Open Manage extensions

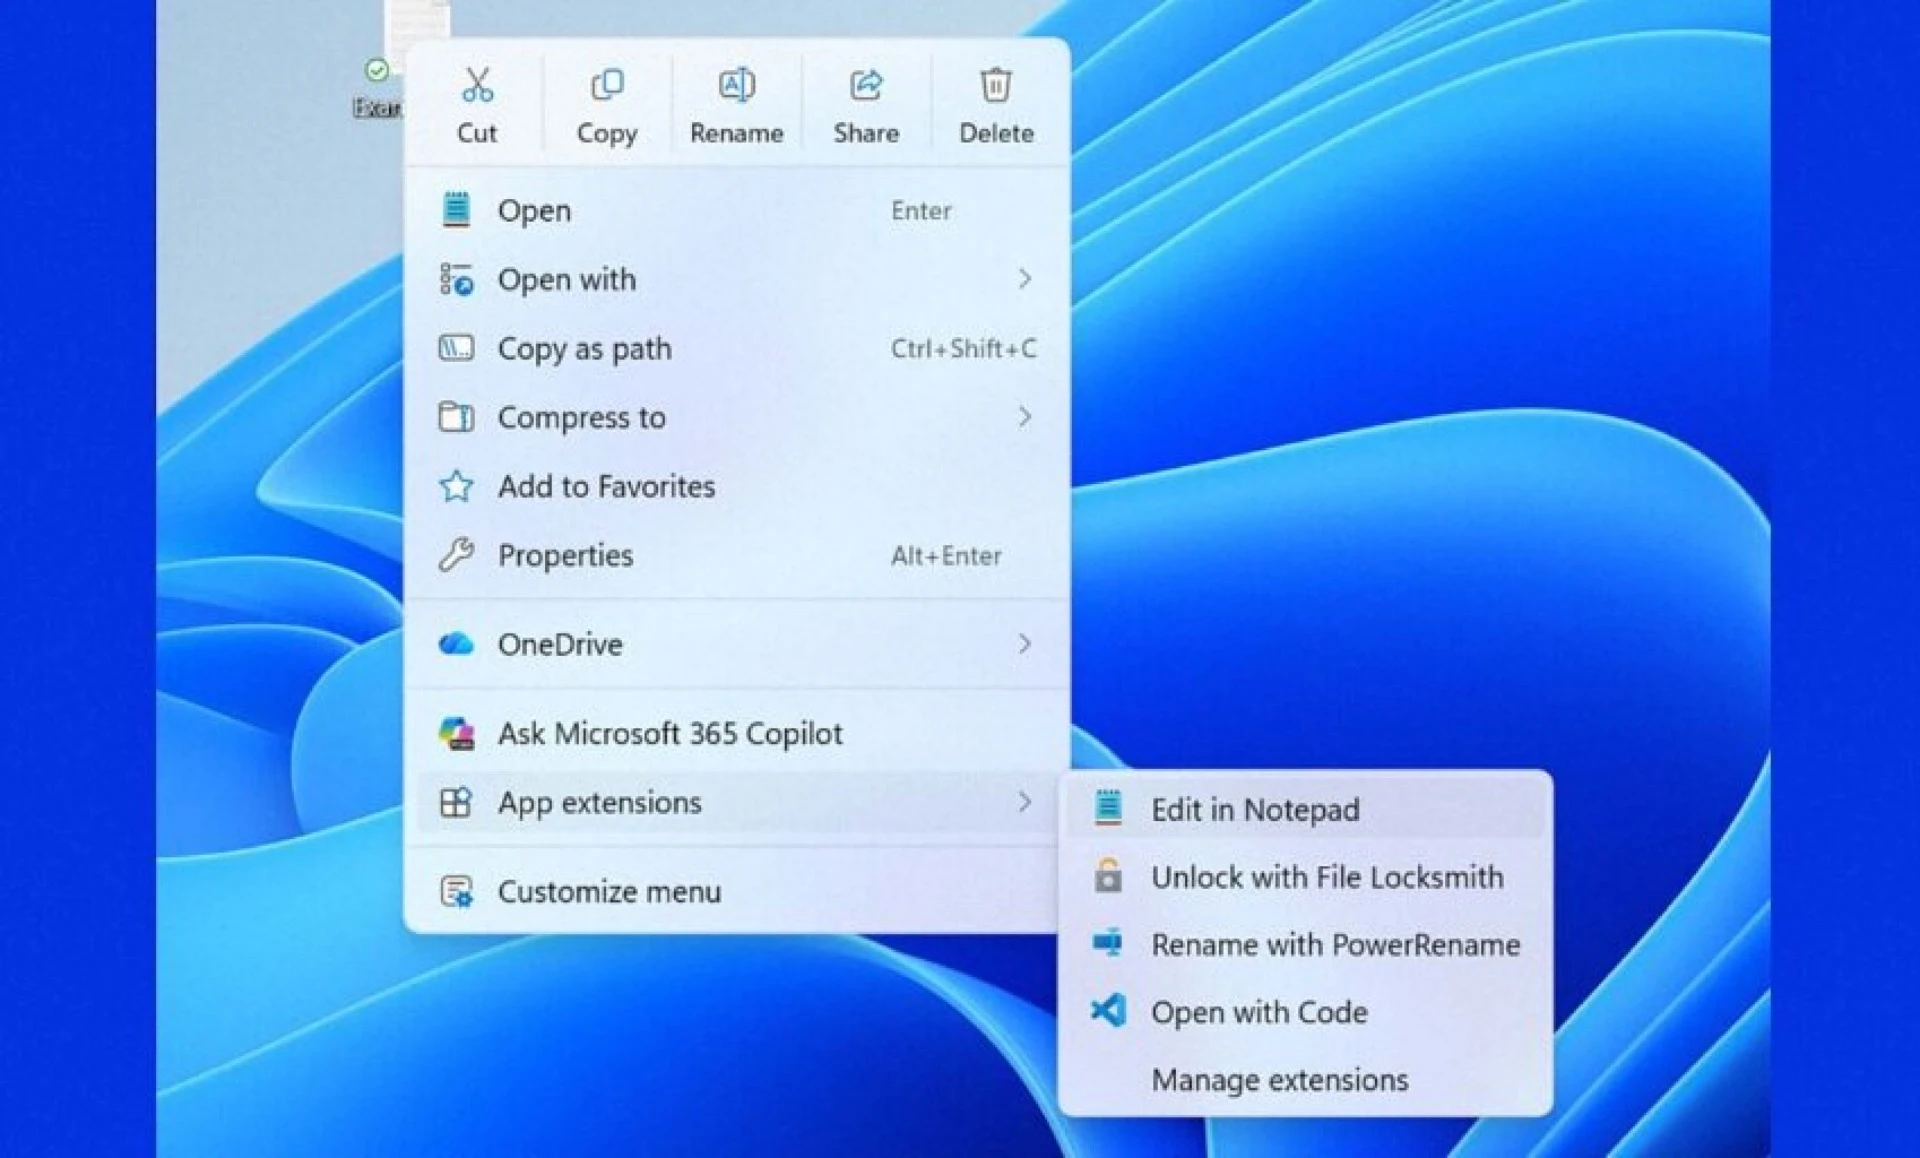click(1305, 1079)
